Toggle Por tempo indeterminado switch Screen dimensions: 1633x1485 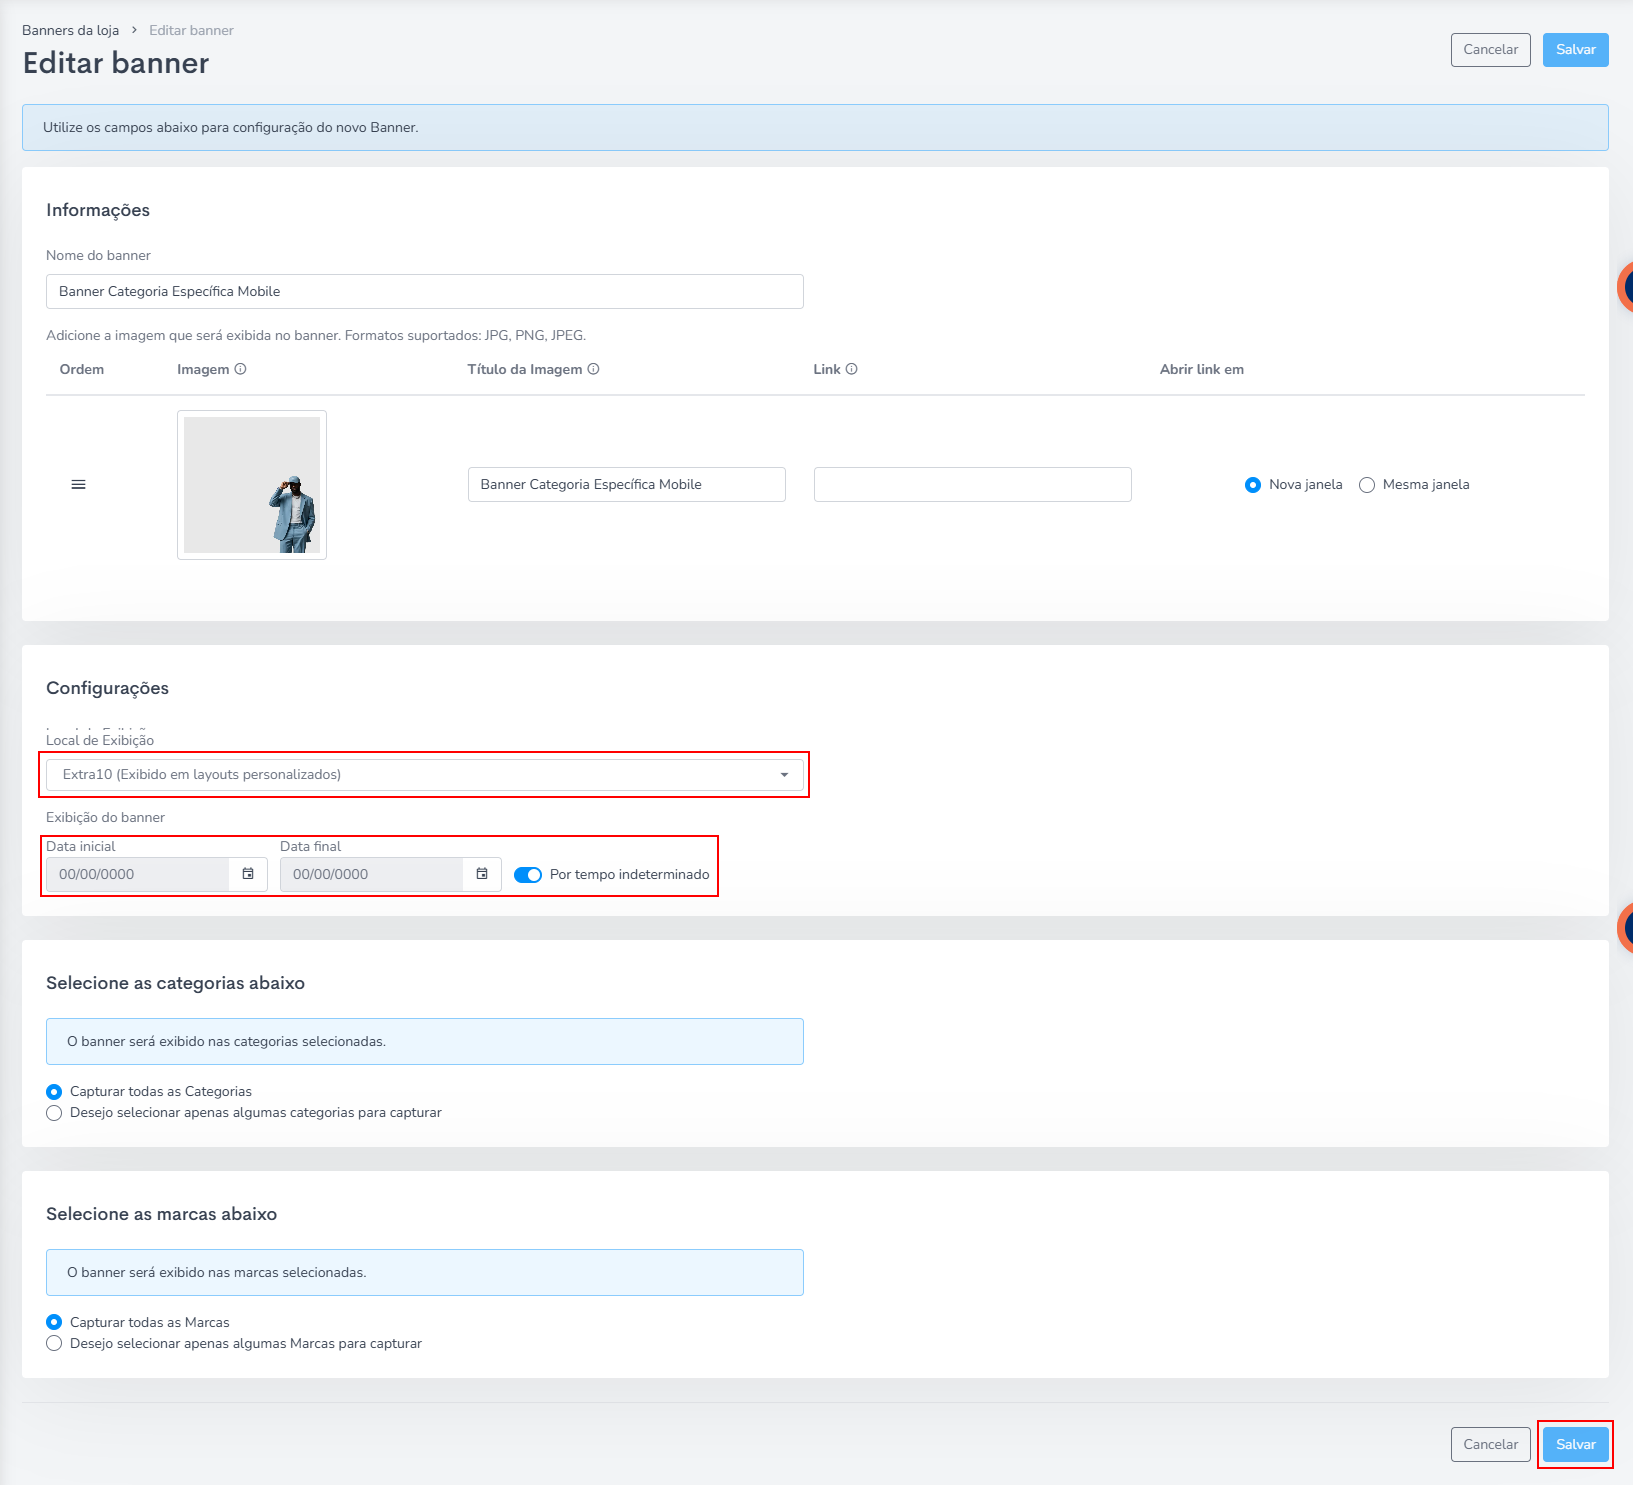tap(527, 875)
